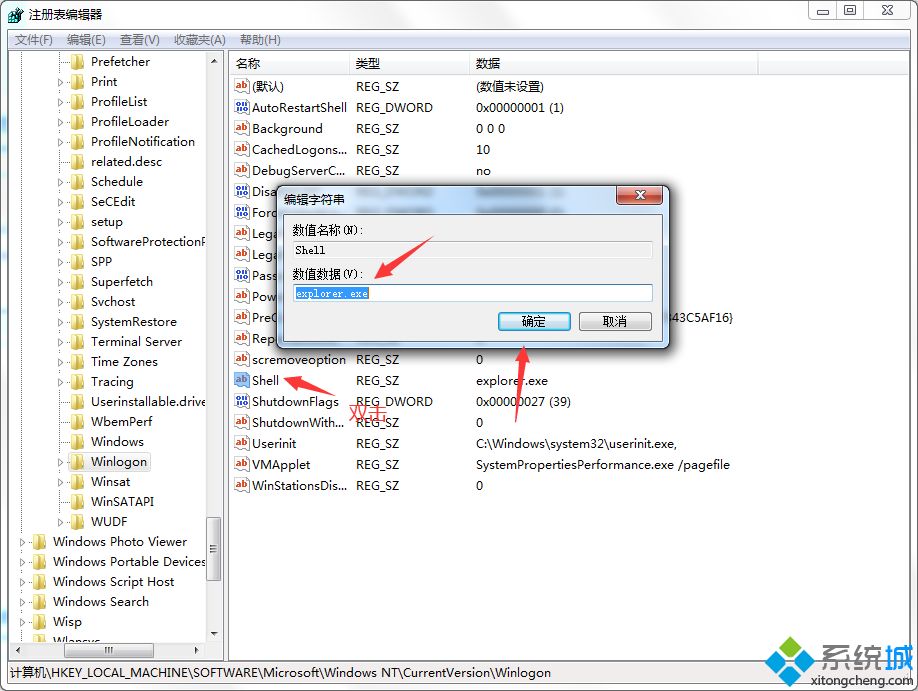Click the CachedLogons string value icon
Screen dimensions: 918x691
(x=242, y=149)
